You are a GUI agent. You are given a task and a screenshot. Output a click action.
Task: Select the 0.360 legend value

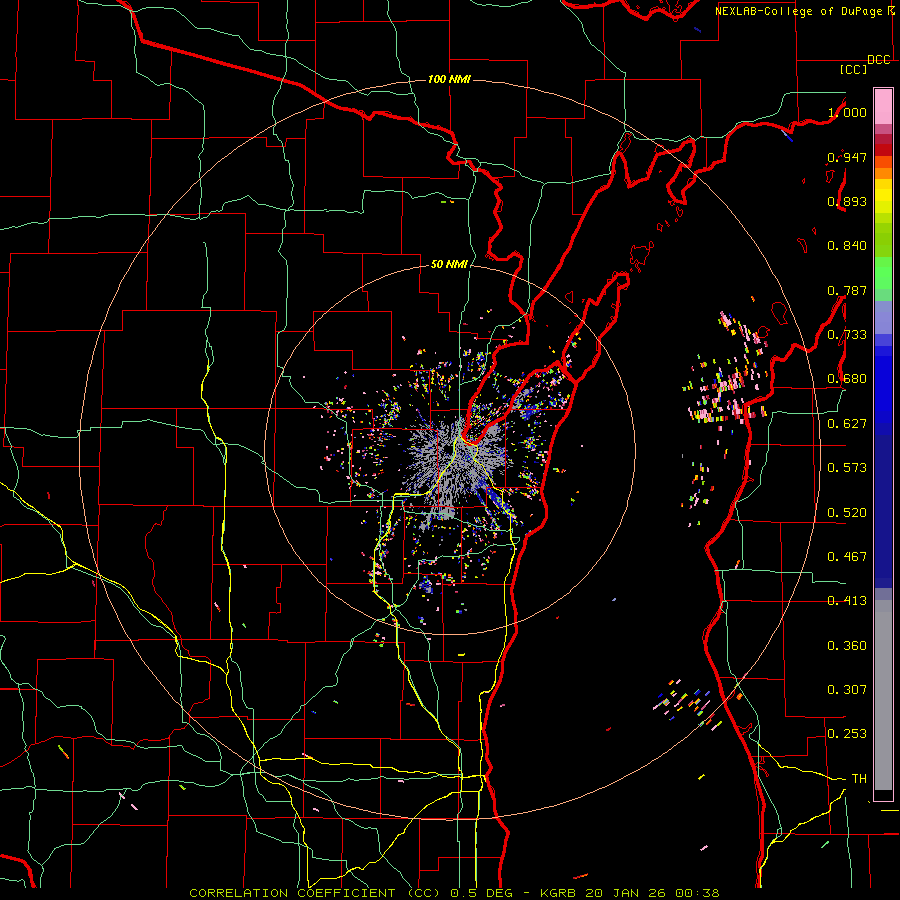(x=847, y=646)
